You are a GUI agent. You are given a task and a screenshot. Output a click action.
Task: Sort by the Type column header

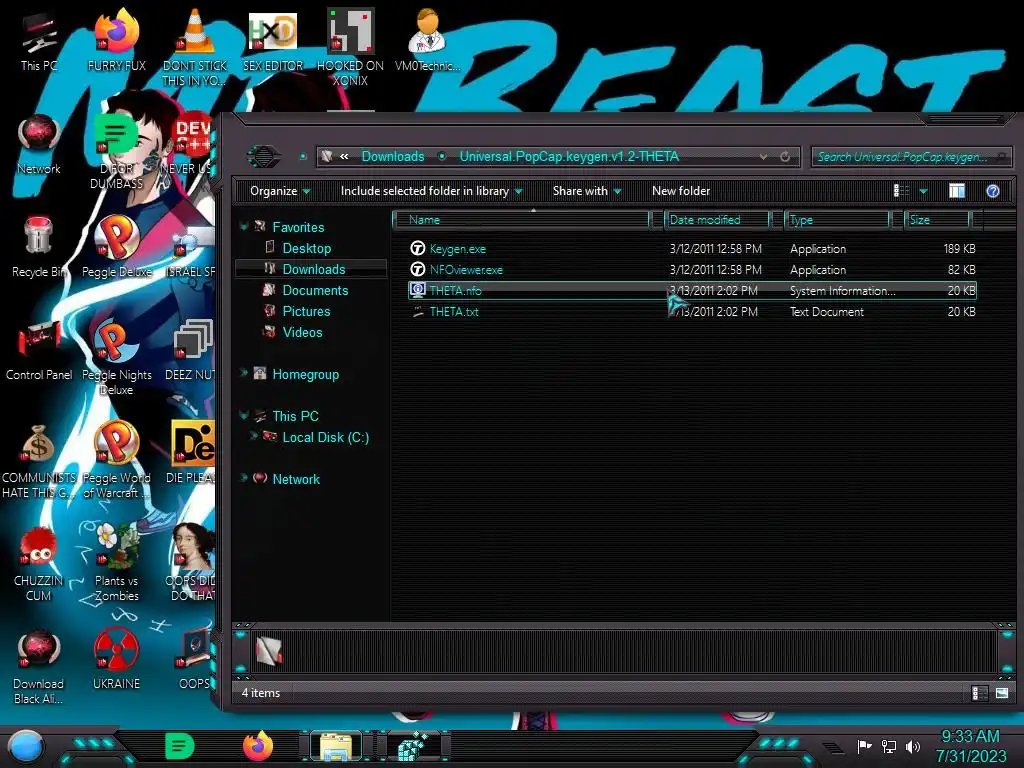[x=837, y=220]
